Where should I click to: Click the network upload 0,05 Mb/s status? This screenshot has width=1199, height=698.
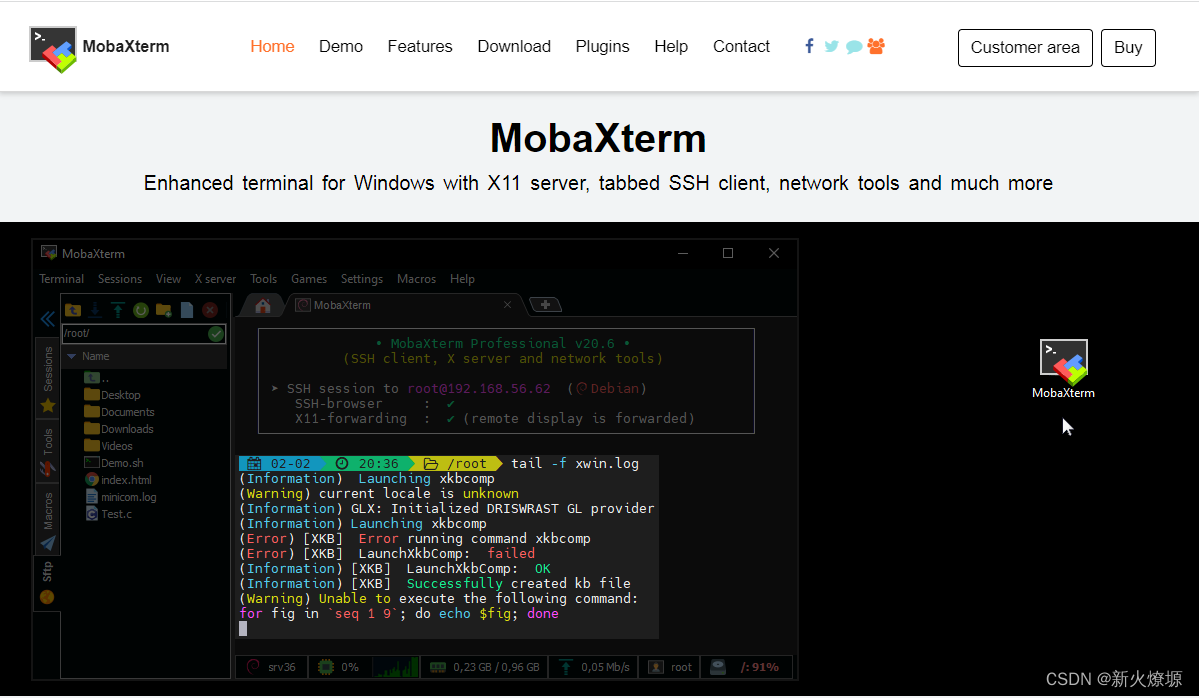(594, 667)
